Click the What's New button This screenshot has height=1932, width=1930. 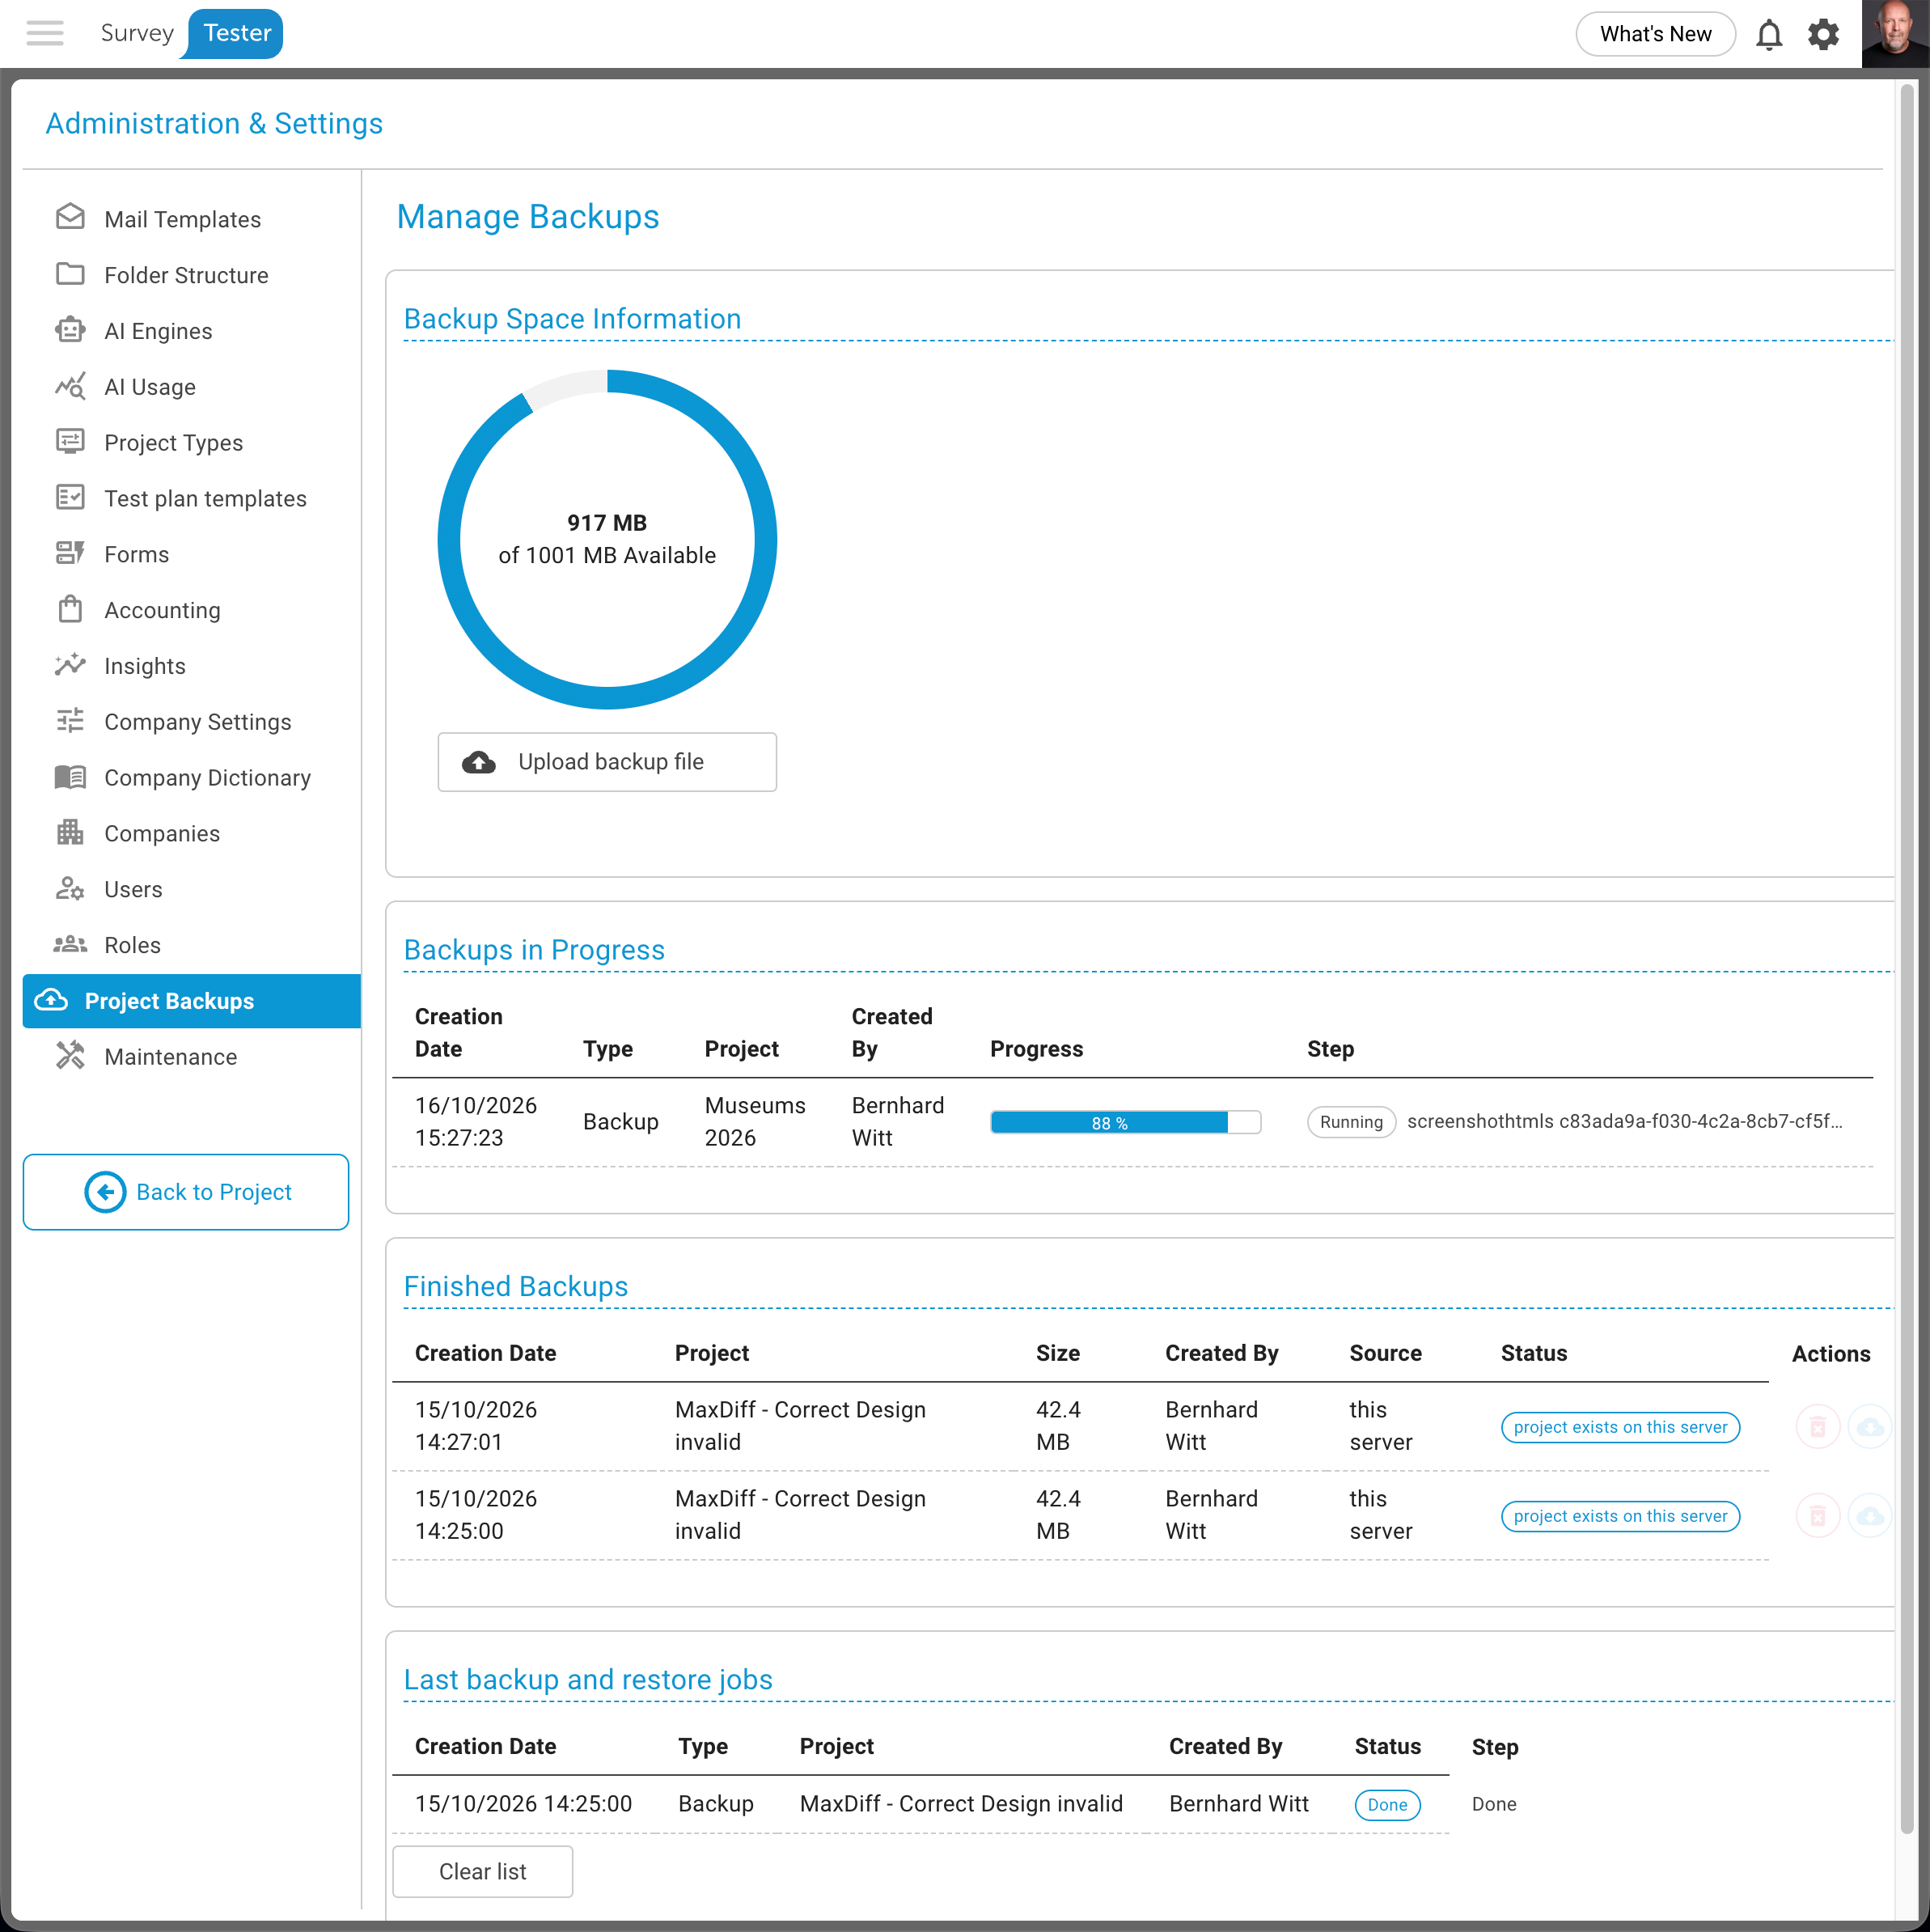click(1655, 34)
